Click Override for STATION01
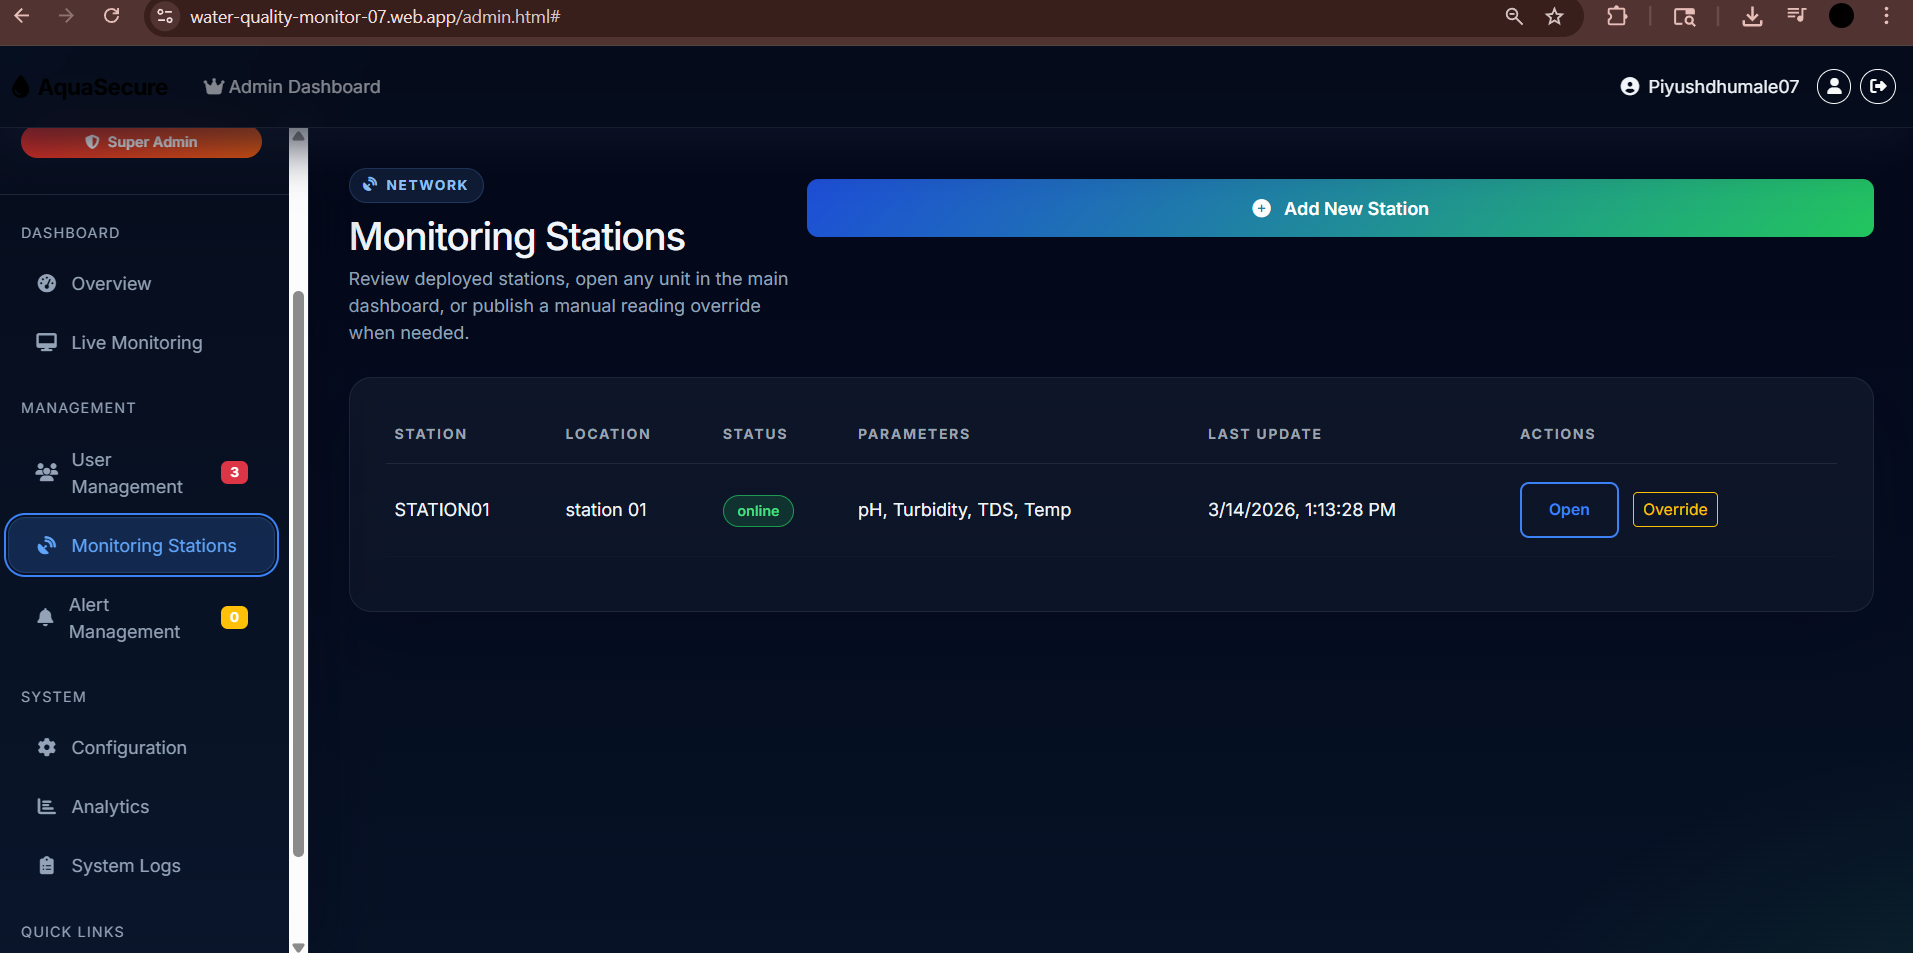The width and height of the screenshot is (1913, 953). [1675, 510]
